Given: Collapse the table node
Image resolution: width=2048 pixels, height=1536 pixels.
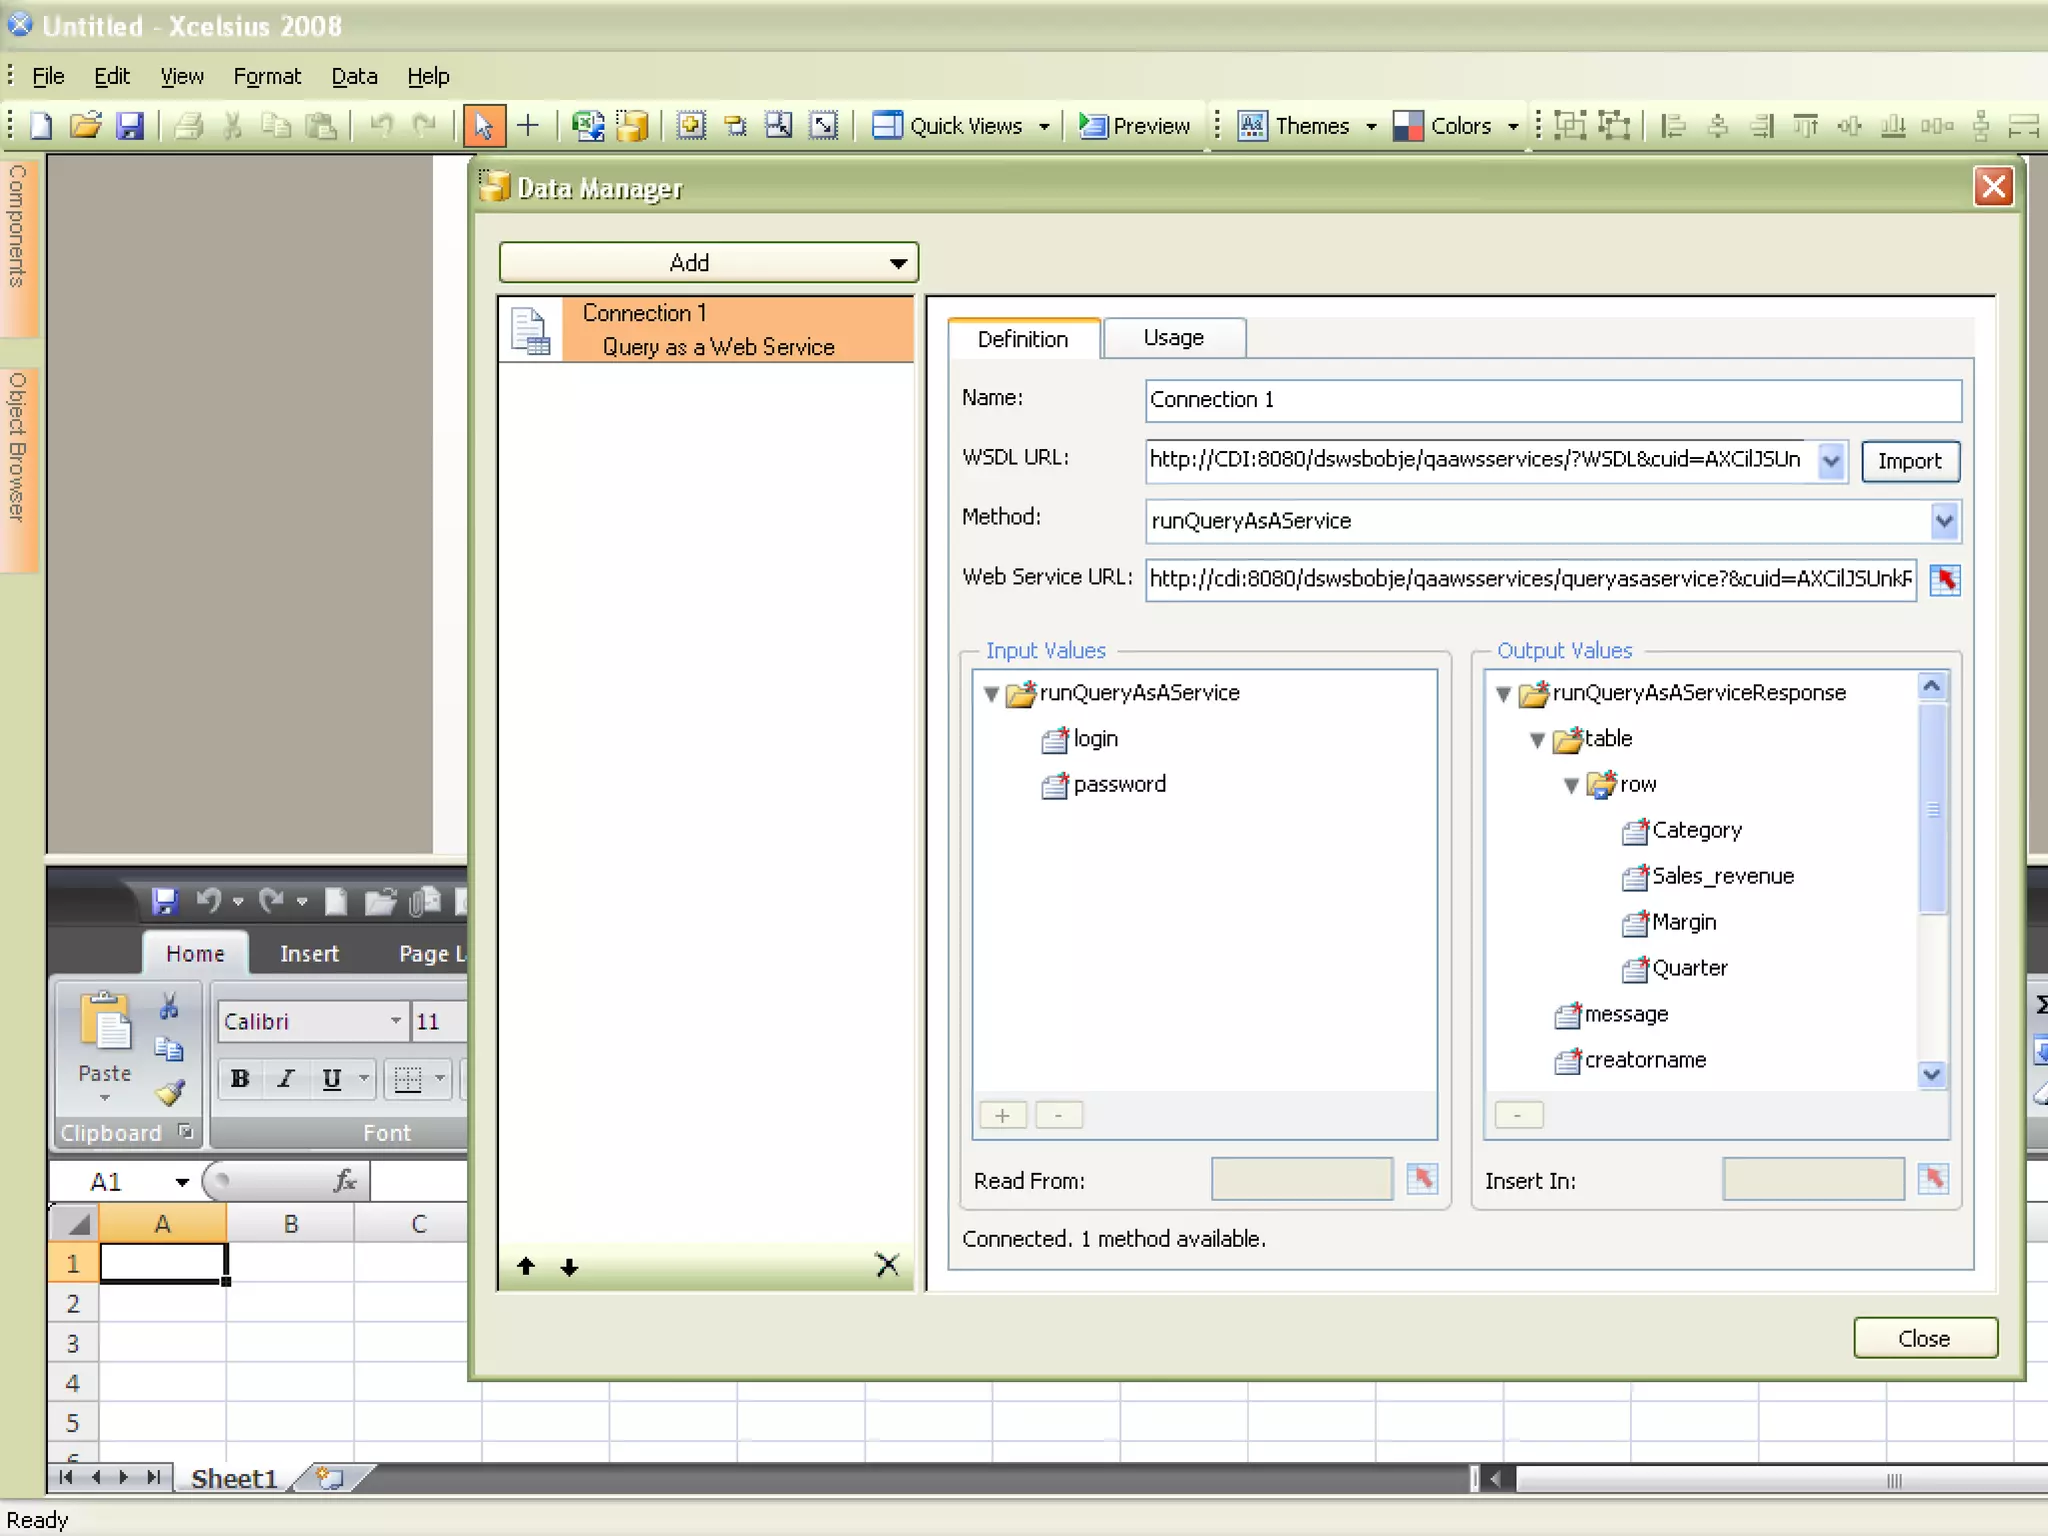Looking at the screenshot, I should 1537,740.
